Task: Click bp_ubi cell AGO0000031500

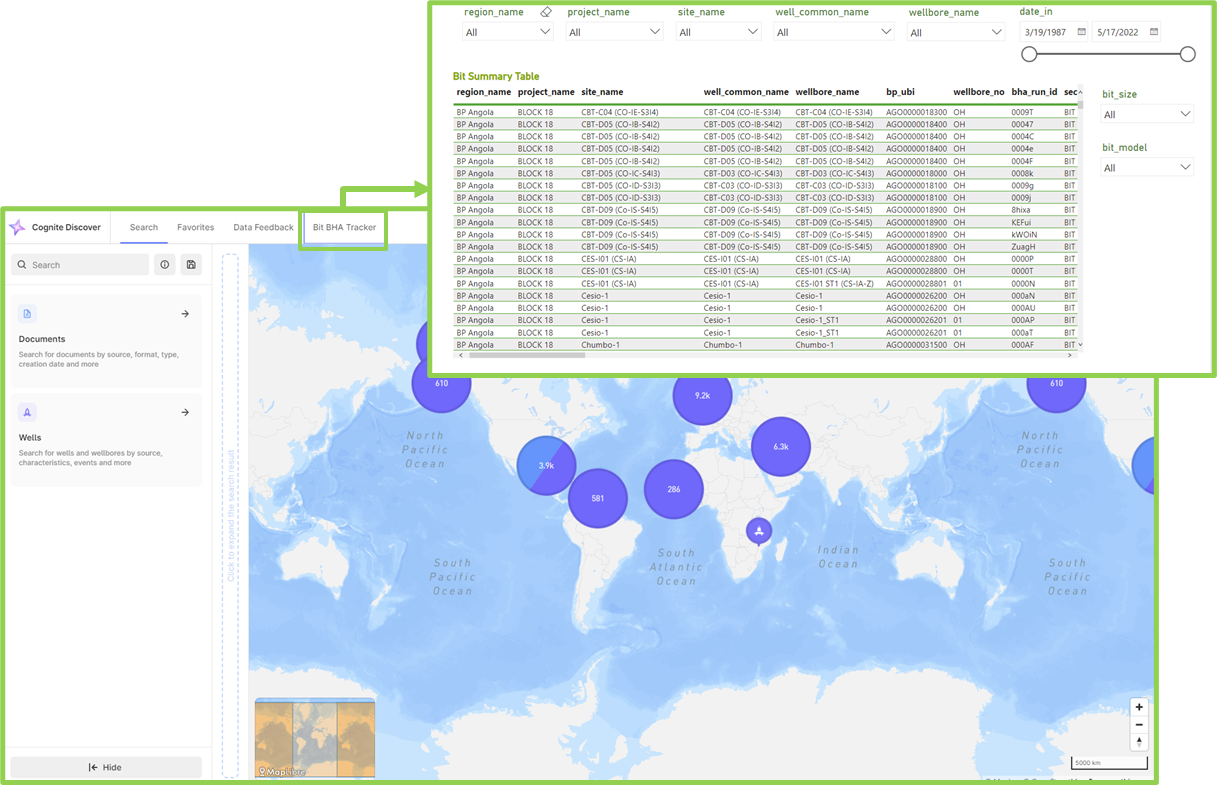Action: coord(916,345)
